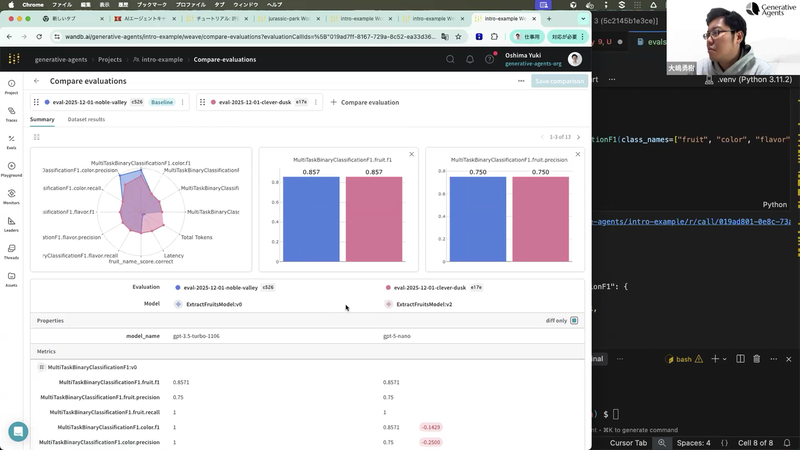The height and width of the screenshot is (450, 800).
Task: Open Traces in the left sidebar
Action: pos(11,114)
